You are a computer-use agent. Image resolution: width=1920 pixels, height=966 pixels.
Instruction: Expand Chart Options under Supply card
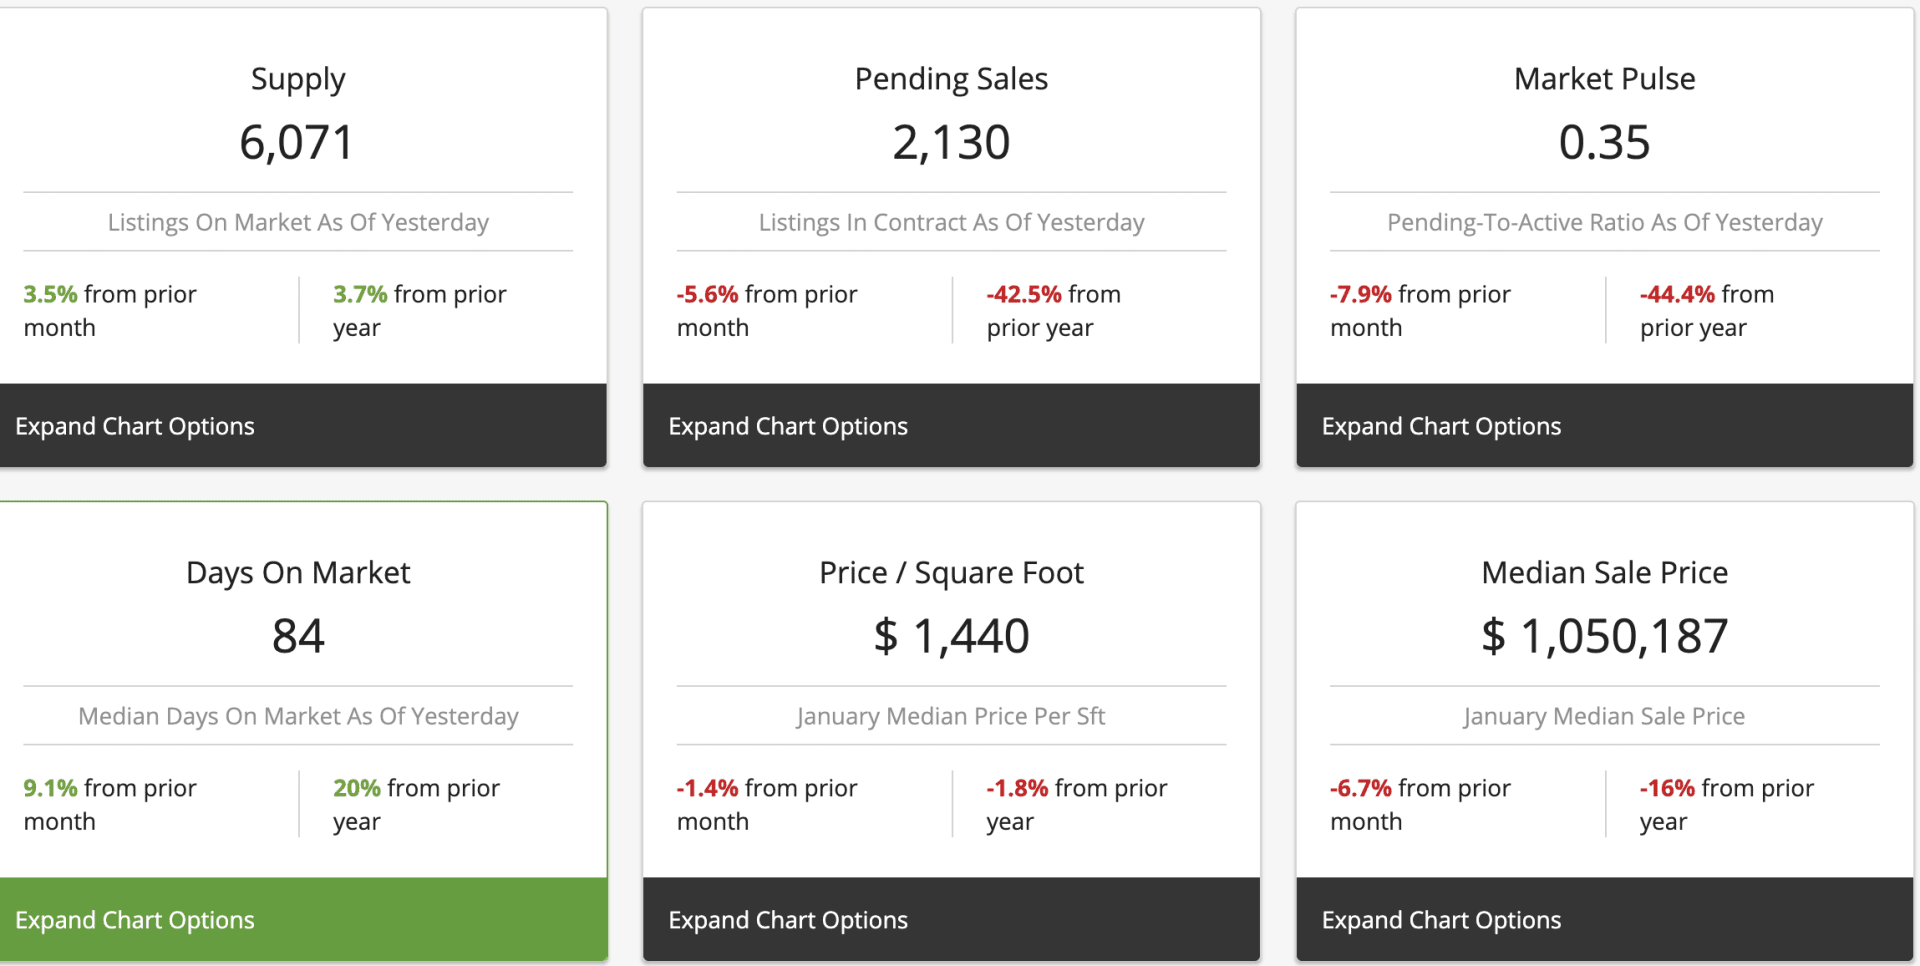pyautogui.click(x=135, y=426)
